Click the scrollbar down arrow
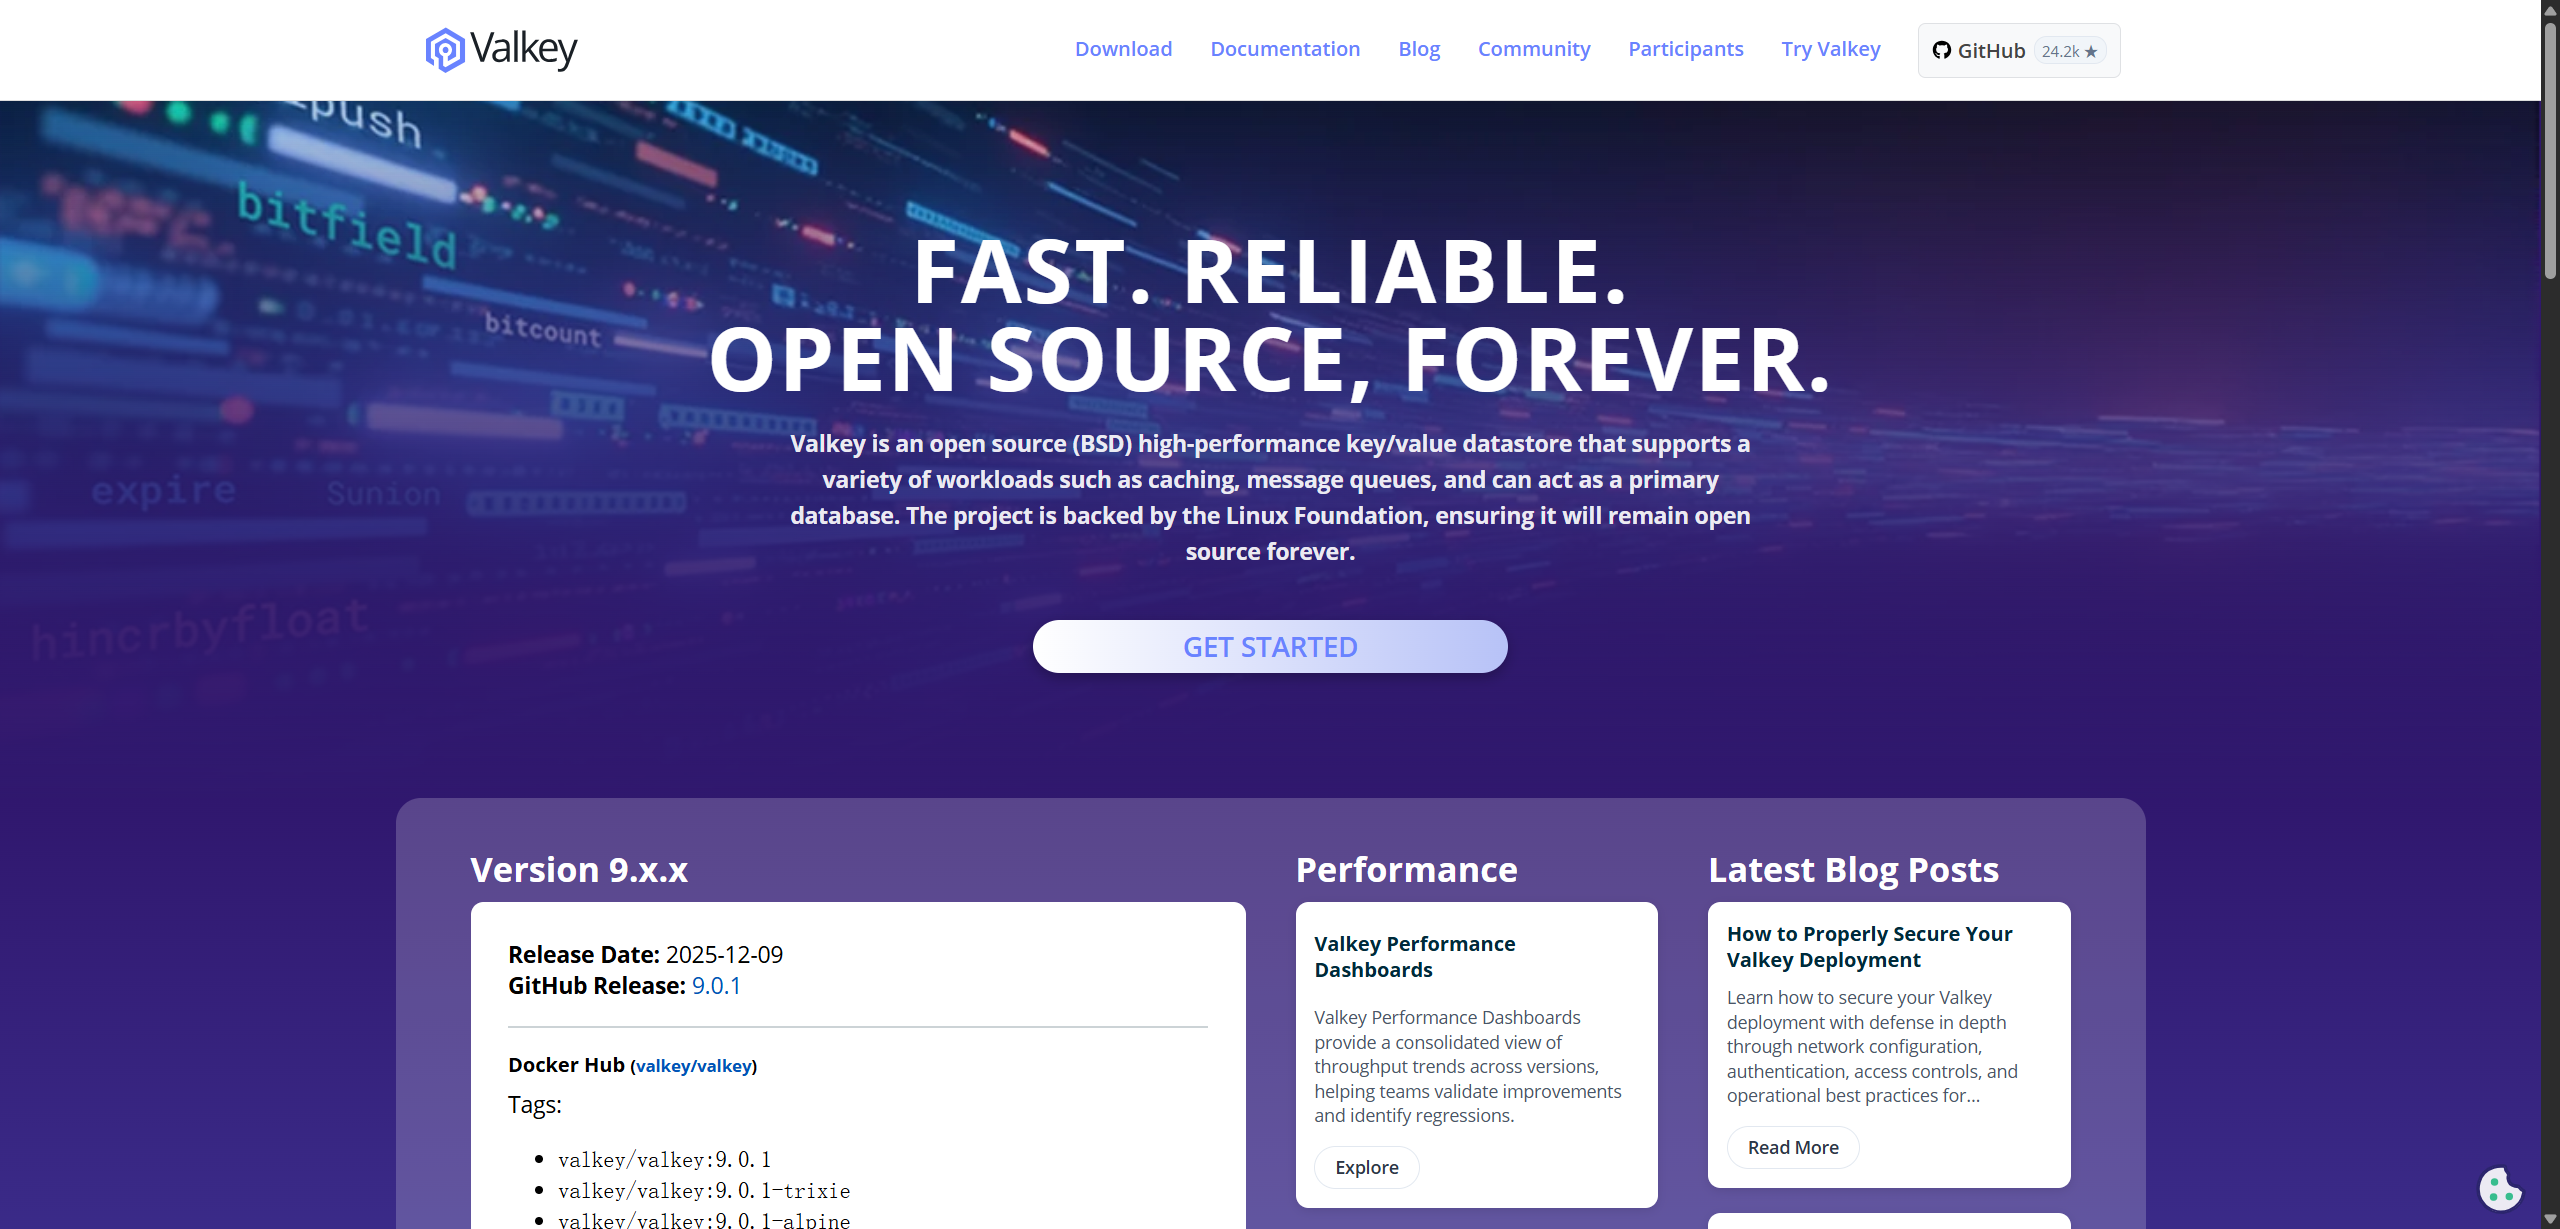 [x=2550, y=1220]
